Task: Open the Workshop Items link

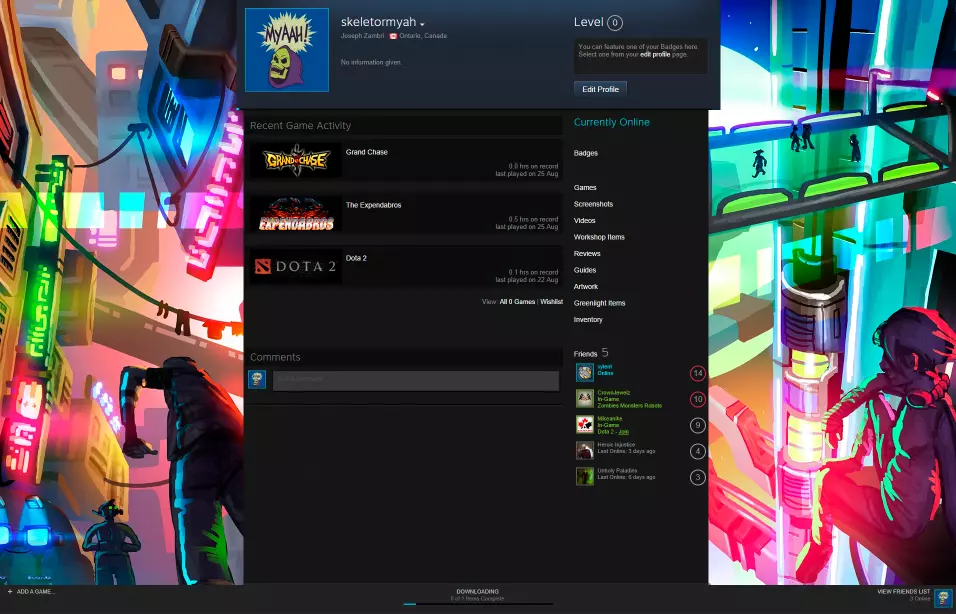Action: (x=599, y=237)
